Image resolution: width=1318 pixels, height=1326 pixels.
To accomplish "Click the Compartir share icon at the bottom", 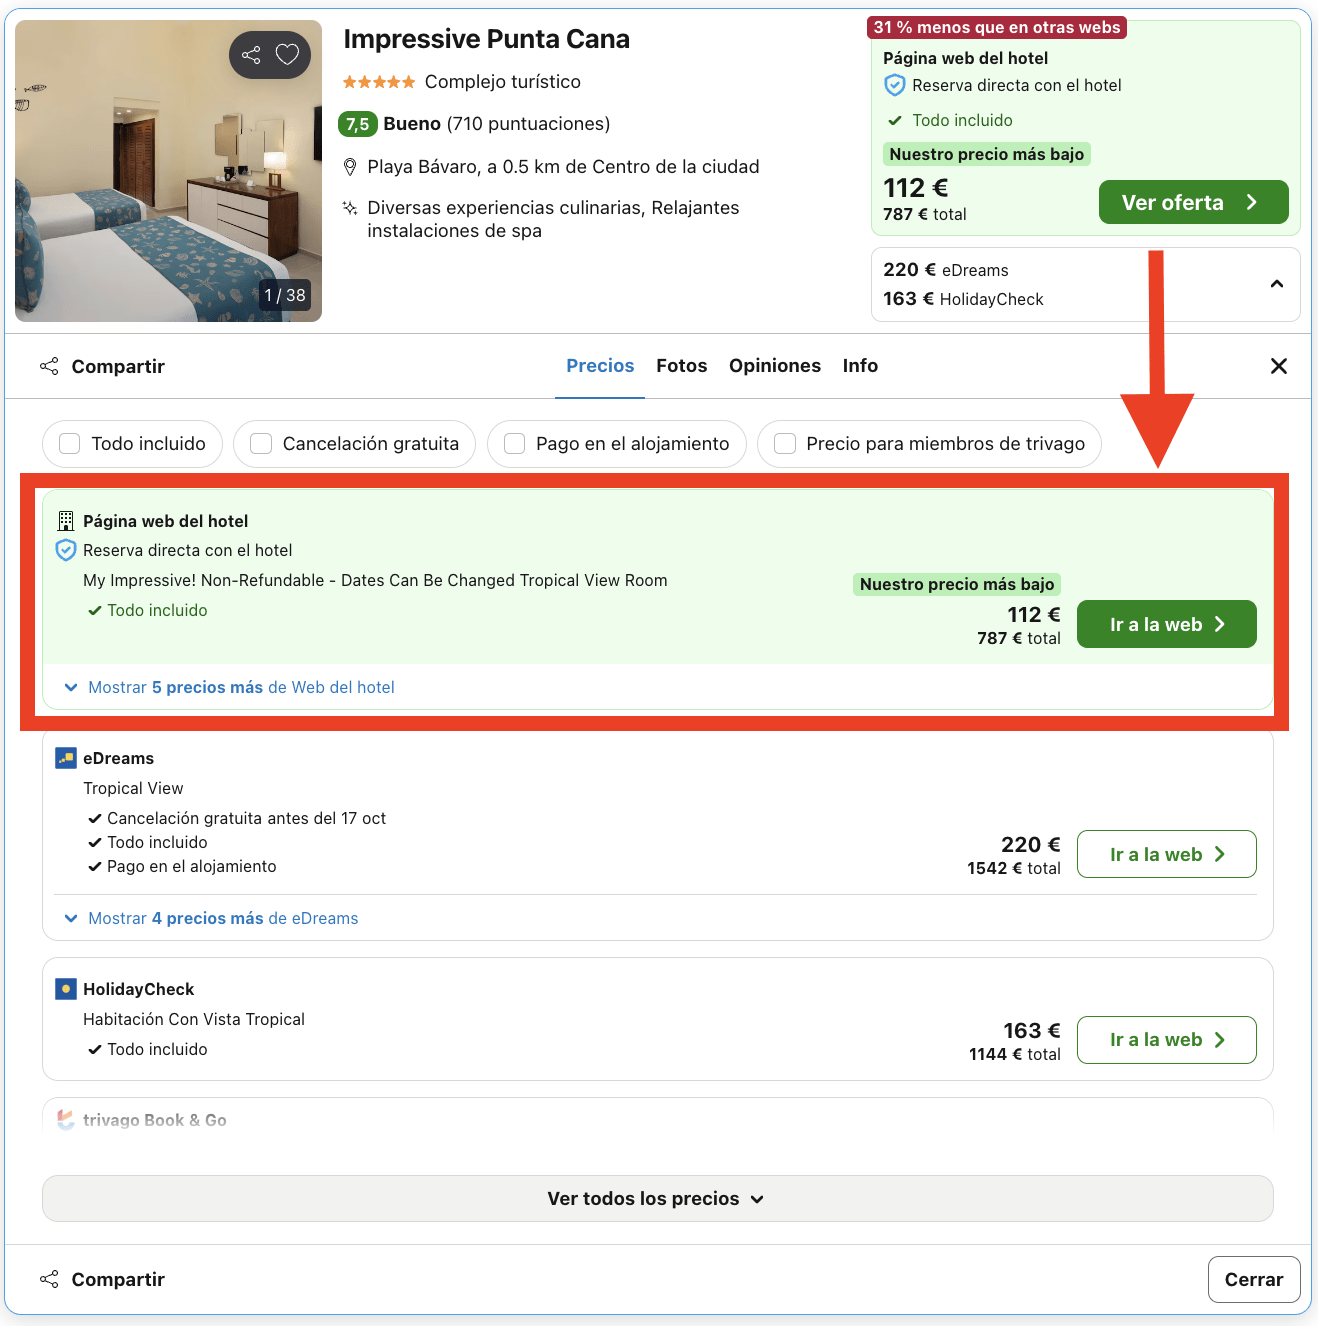I will (x=49, y=1279).
